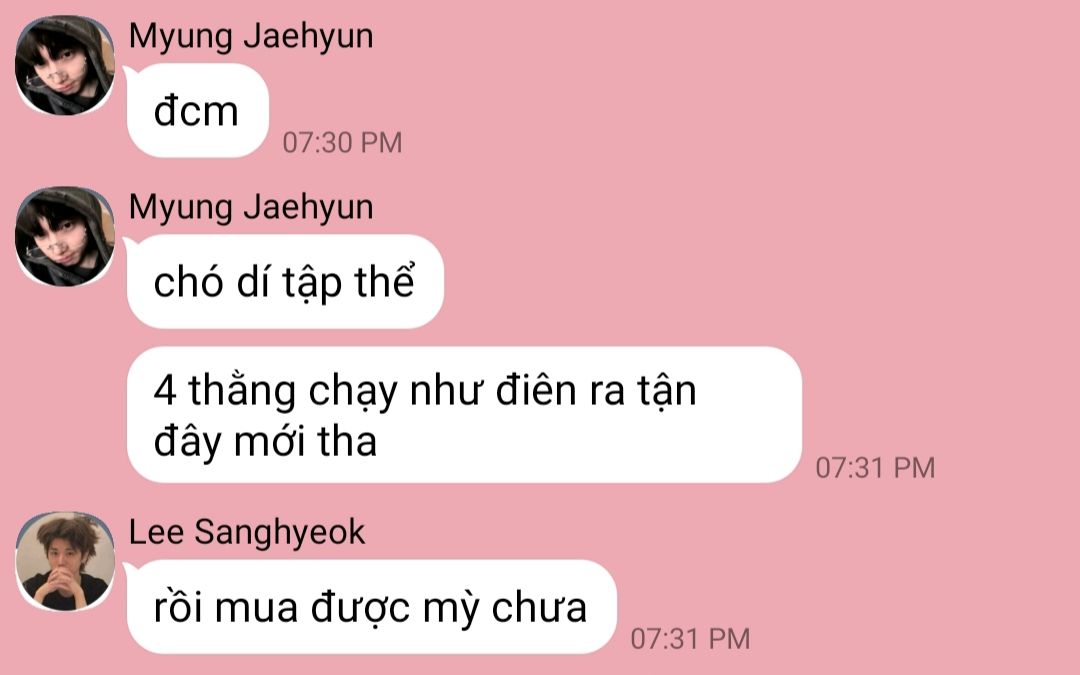Image resolution: width=1080 pixels, height=675 pixels.
Task: Open Myung Jaehyun's avatar beside "chó dí tập thể"
Action: (65, 236)
